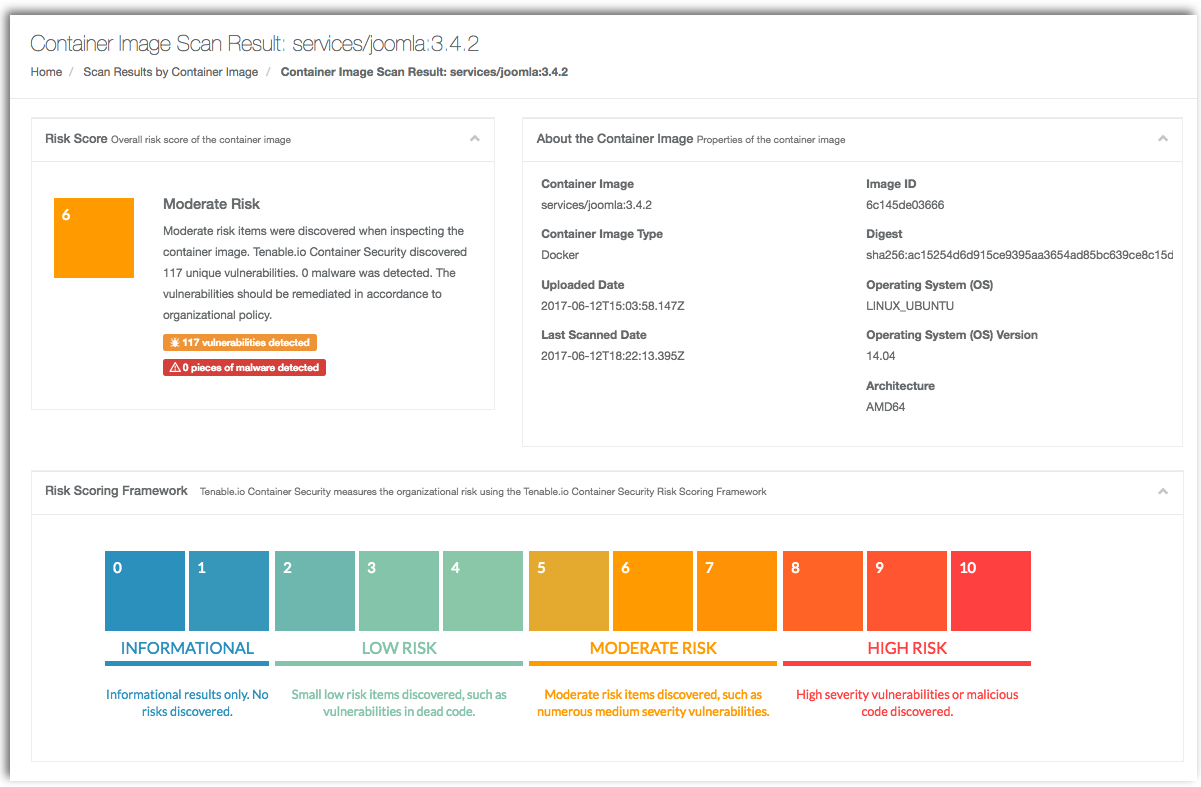This screenshot has width=1201, height=787.
Task: Select framework score tile 8
Action: [x=823, y=591]
